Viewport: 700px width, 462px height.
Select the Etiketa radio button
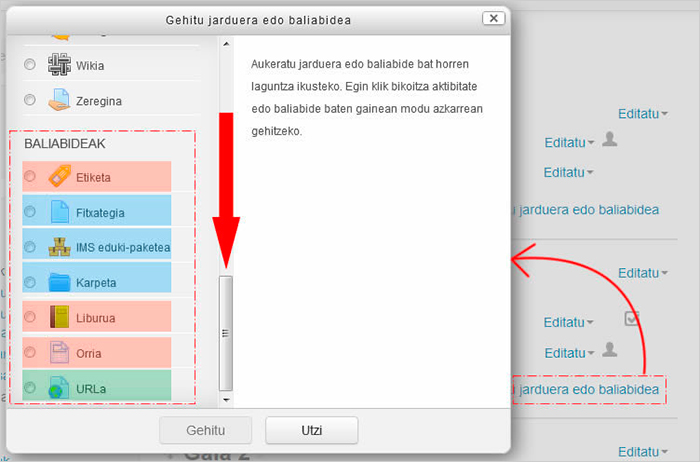coord(30,177)
